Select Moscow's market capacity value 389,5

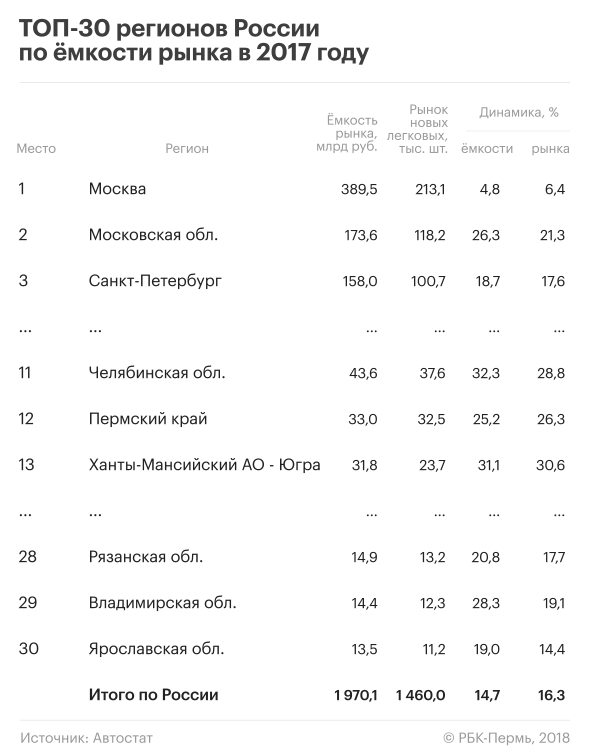tap(359, 189)
